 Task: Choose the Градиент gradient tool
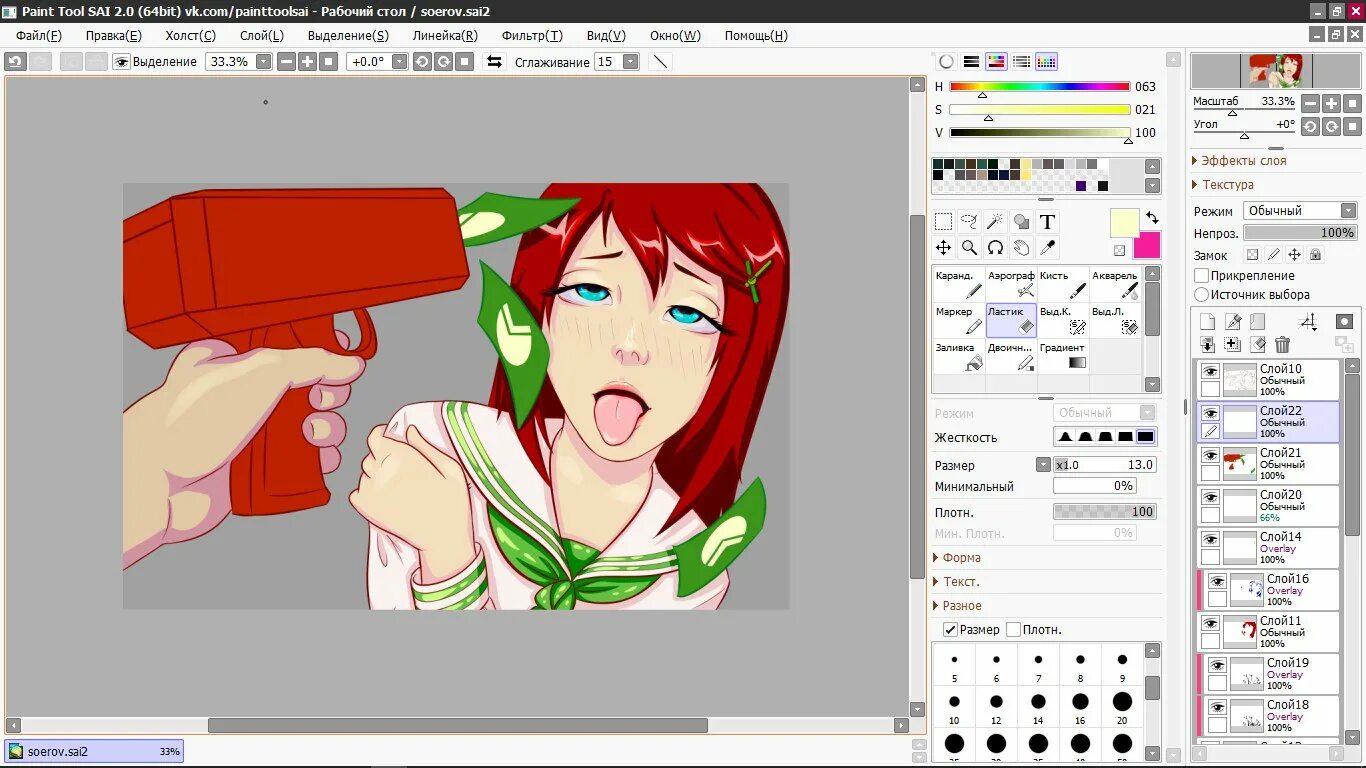point(1062,356)
